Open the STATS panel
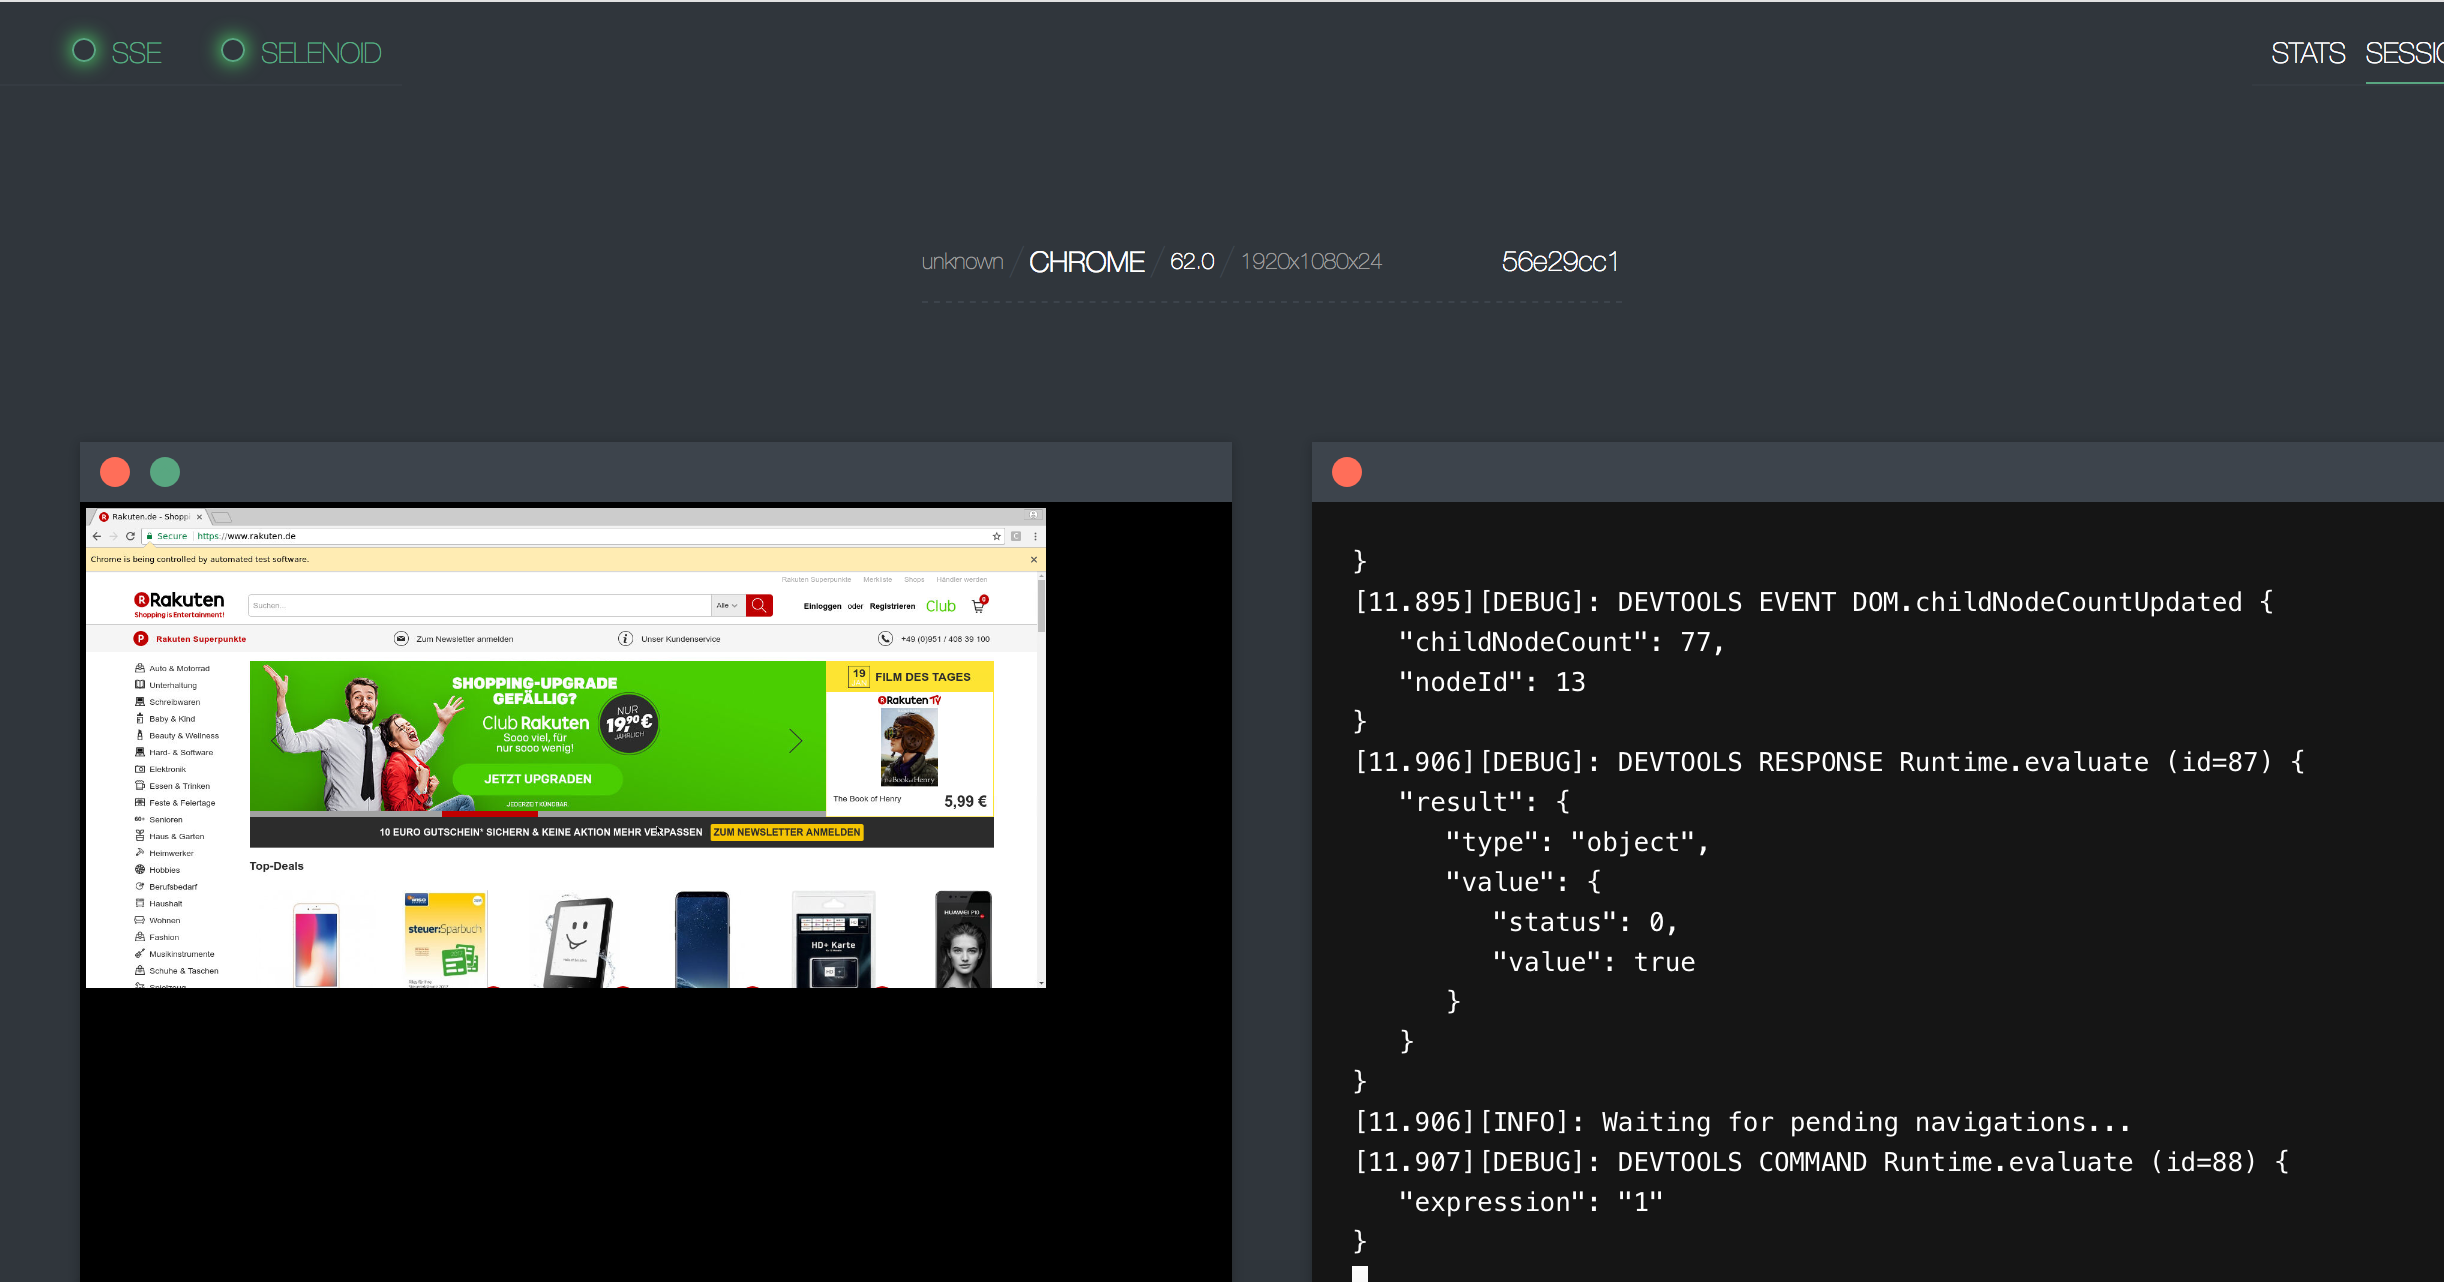Image resolution: width=2444 pixels, height=1282 pixels. (2303, 53)
